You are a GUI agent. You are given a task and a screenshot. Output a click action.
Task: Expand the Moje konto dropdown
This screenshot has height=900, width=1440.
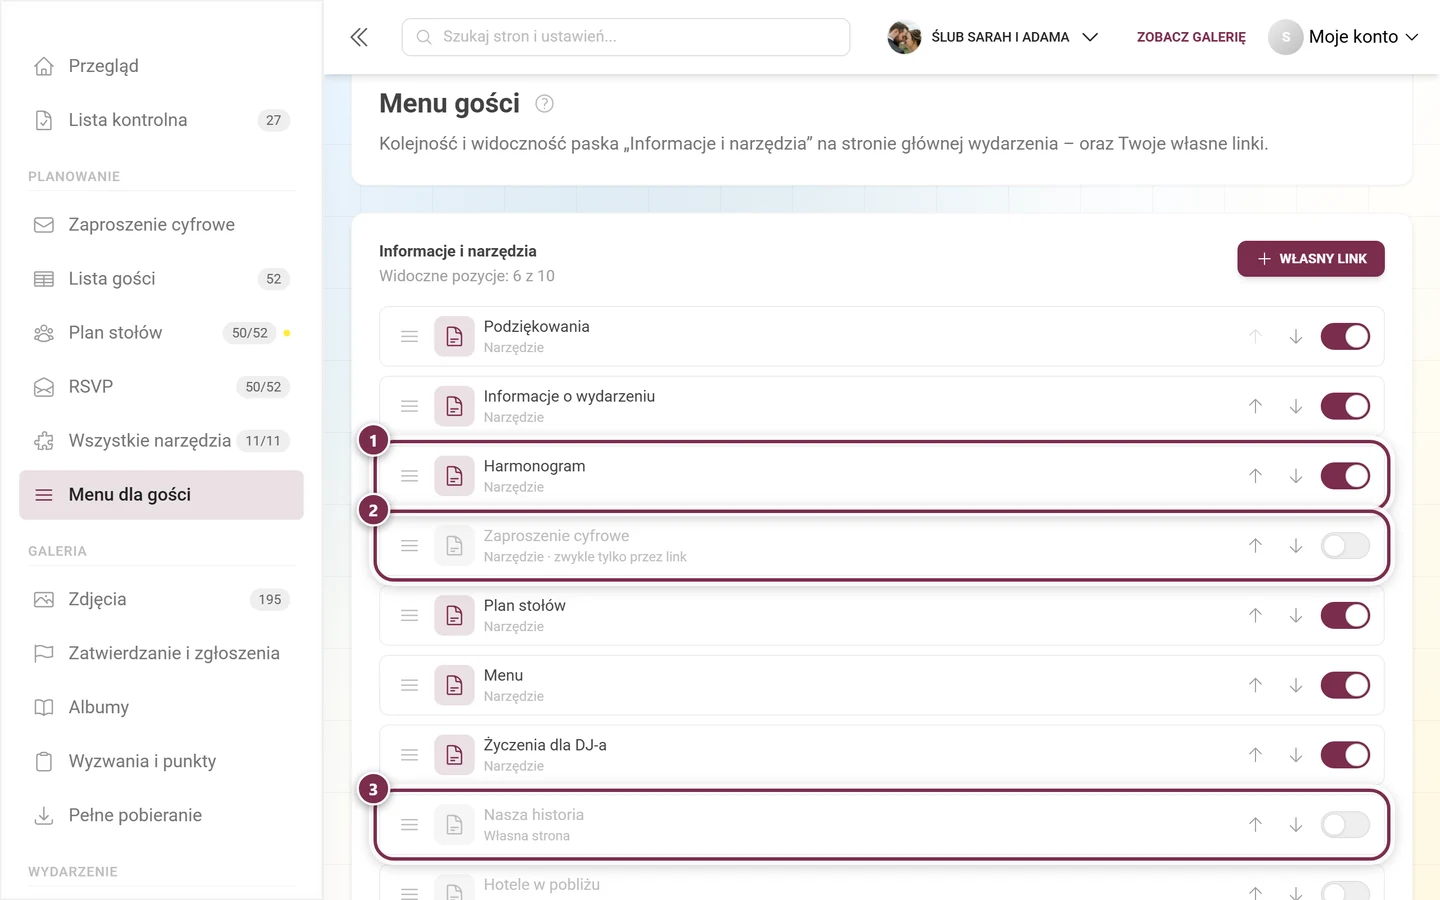pyautogui.click(x=1344, y=37)
